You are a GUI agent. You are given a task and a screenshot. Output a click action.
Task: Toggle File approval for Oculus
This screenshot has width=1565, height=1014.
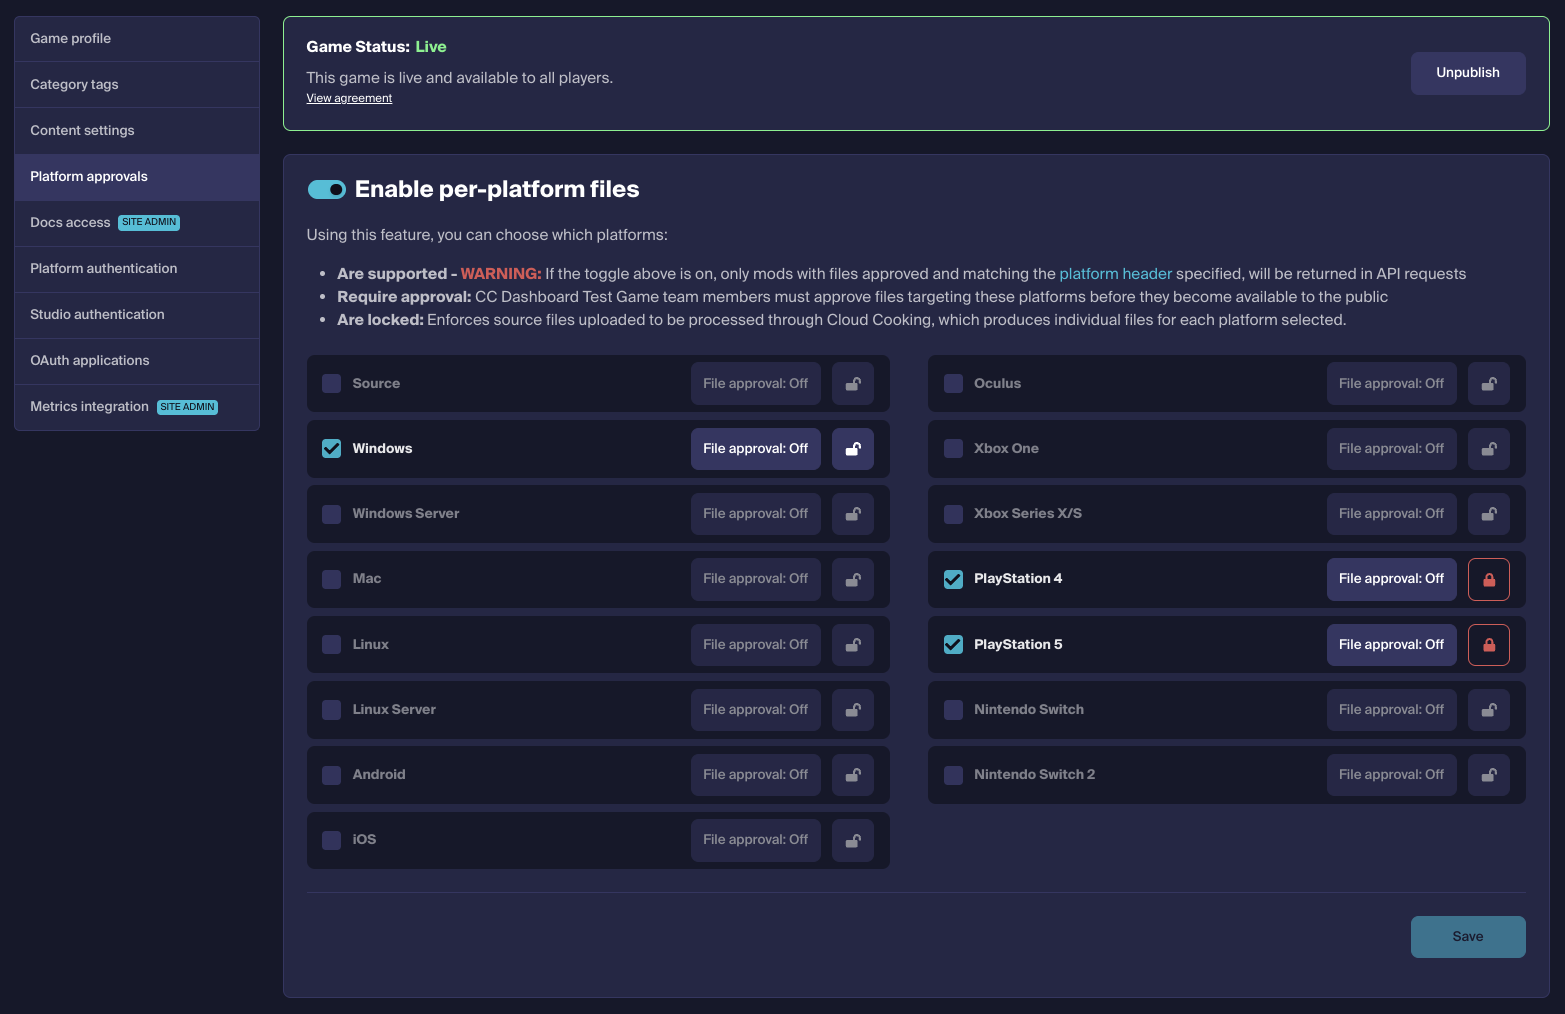tap(1392, 384)
